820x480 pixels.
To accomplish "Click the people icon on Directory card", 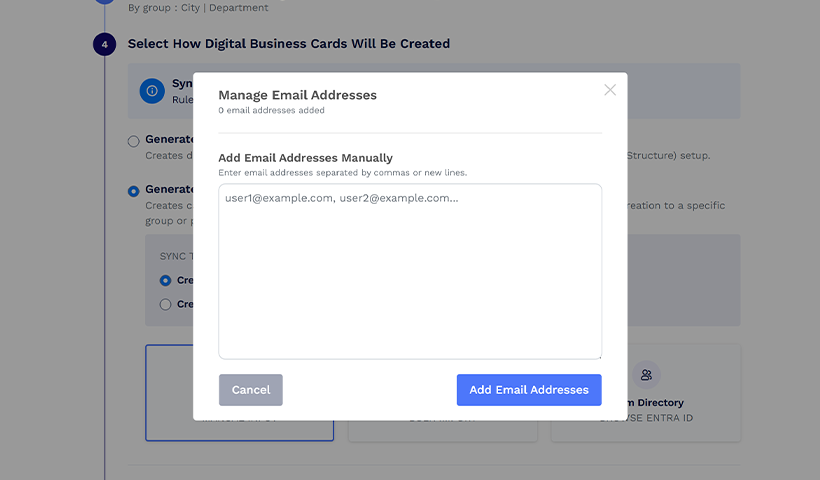I will 646,375.
